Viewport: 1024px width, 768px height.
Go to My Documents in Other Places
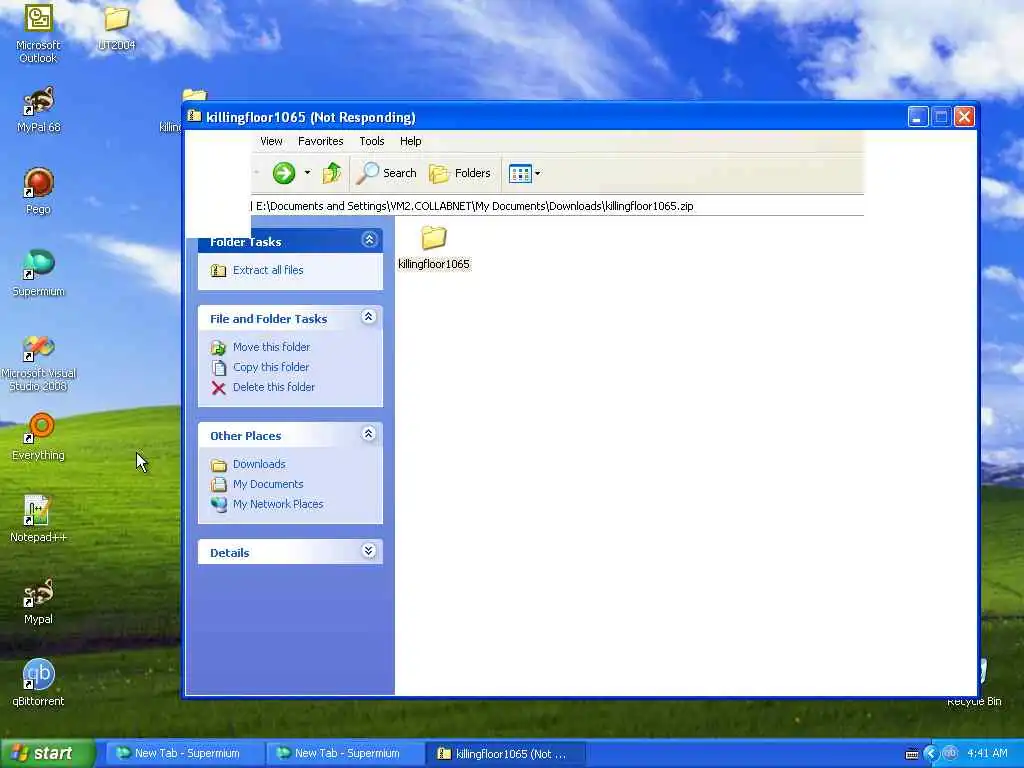268,484
